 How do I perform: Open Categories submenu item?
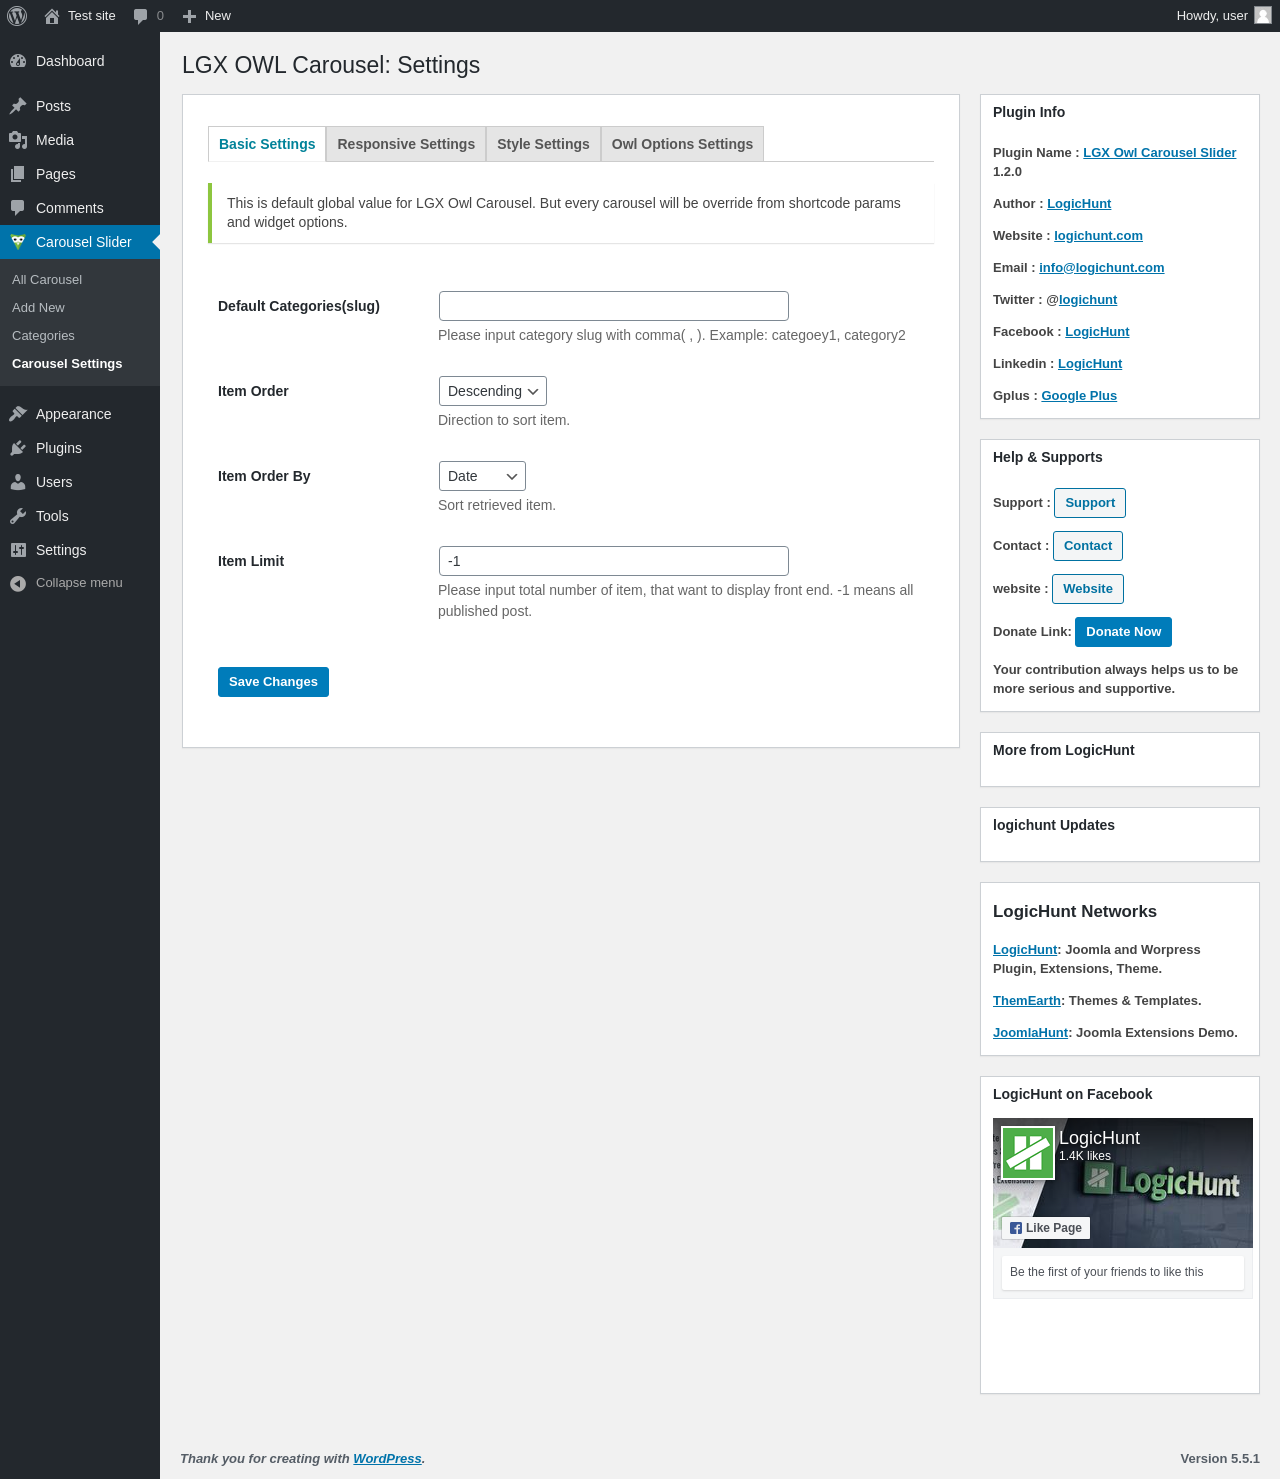click(x=43, y=336)
